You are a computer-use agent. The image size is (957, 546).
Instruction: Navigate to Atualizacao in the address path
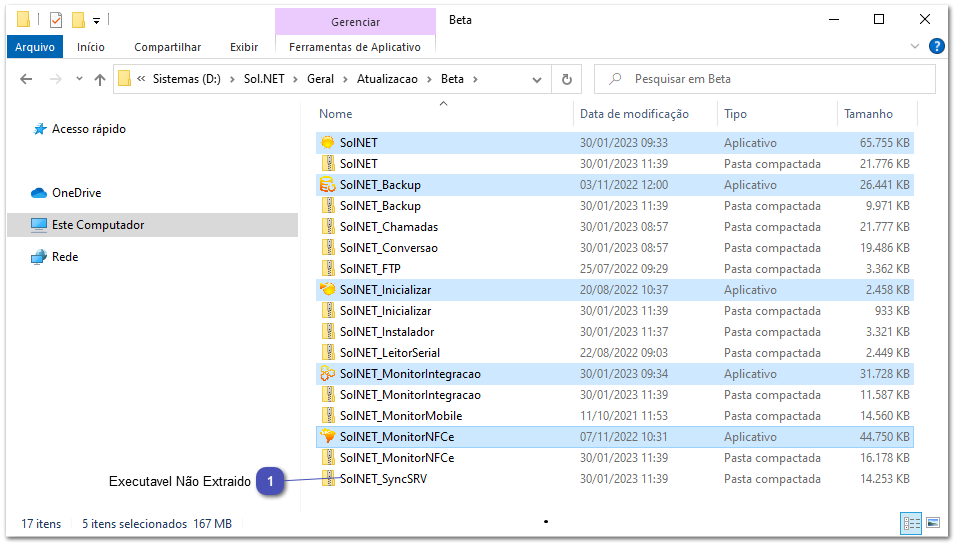(387, 79)
